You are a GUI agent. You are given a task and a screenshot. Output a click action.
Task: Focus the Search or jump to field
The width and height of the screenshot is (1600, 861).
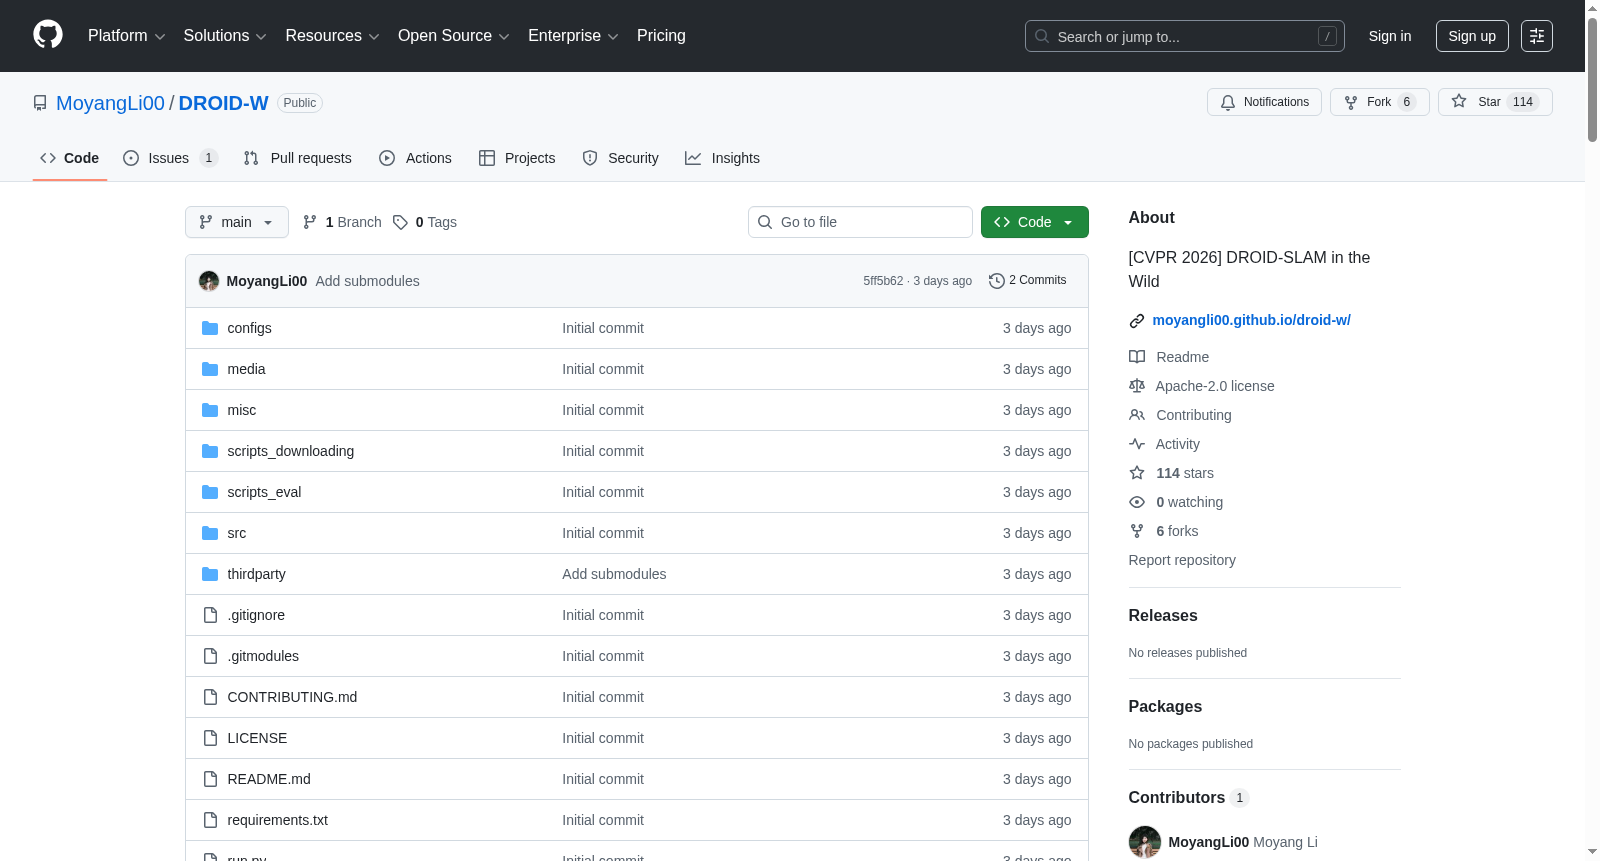click(1185, 36)
